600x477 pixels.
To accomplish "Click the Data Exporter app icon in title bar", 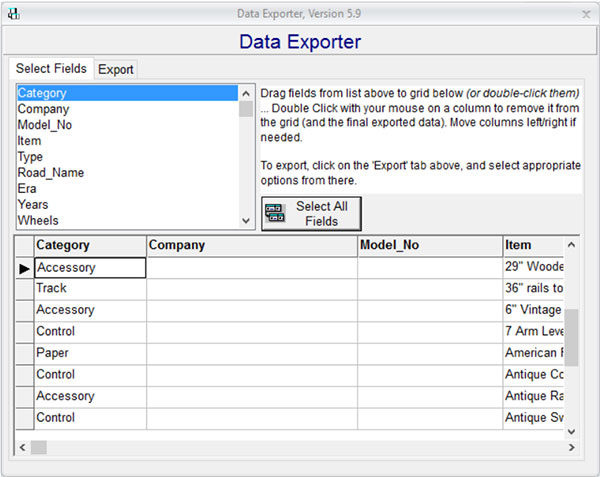I will (x=14, y=14).
